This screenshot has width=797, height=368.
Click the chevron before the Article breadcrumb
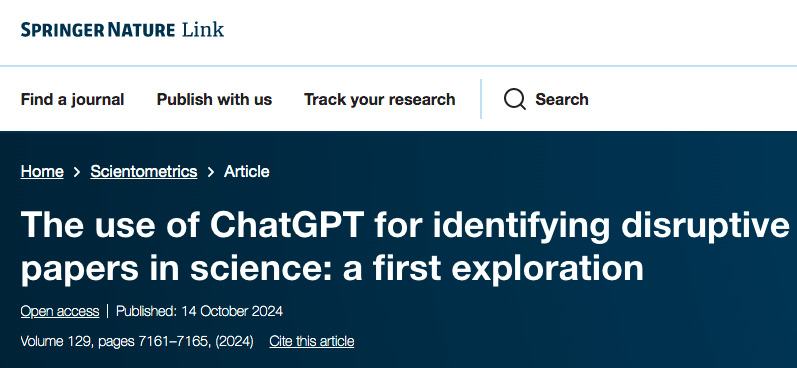coord(210,172)
